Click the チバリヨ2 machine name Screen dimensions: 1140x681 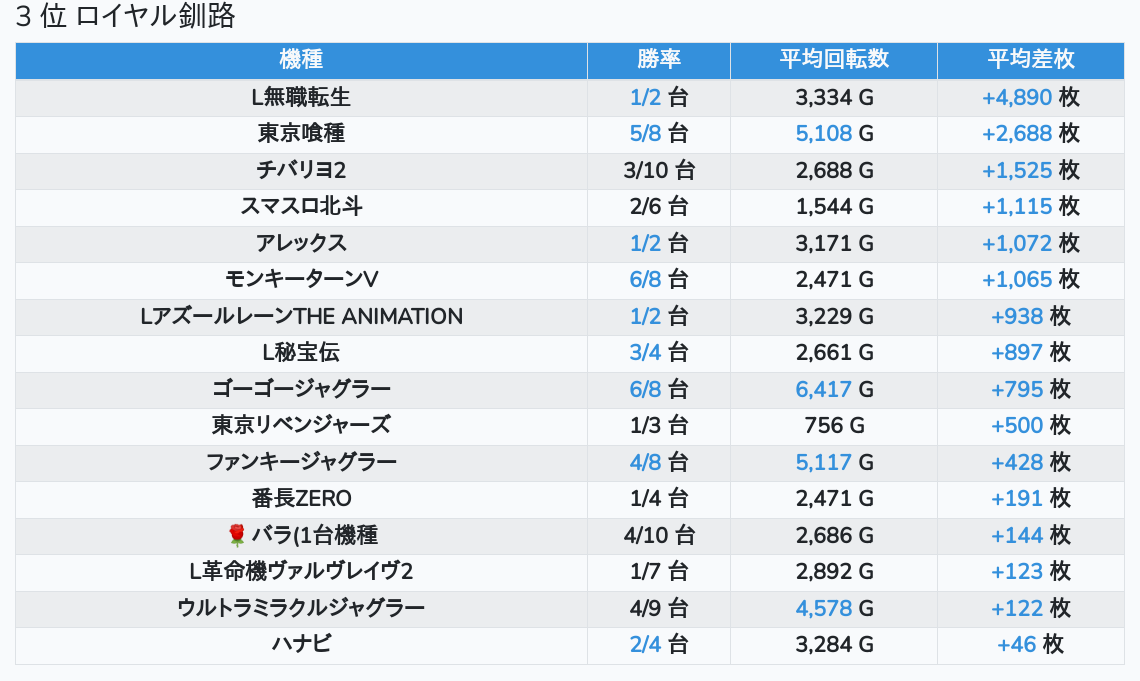pyautogui.click(x=301, y=170)
